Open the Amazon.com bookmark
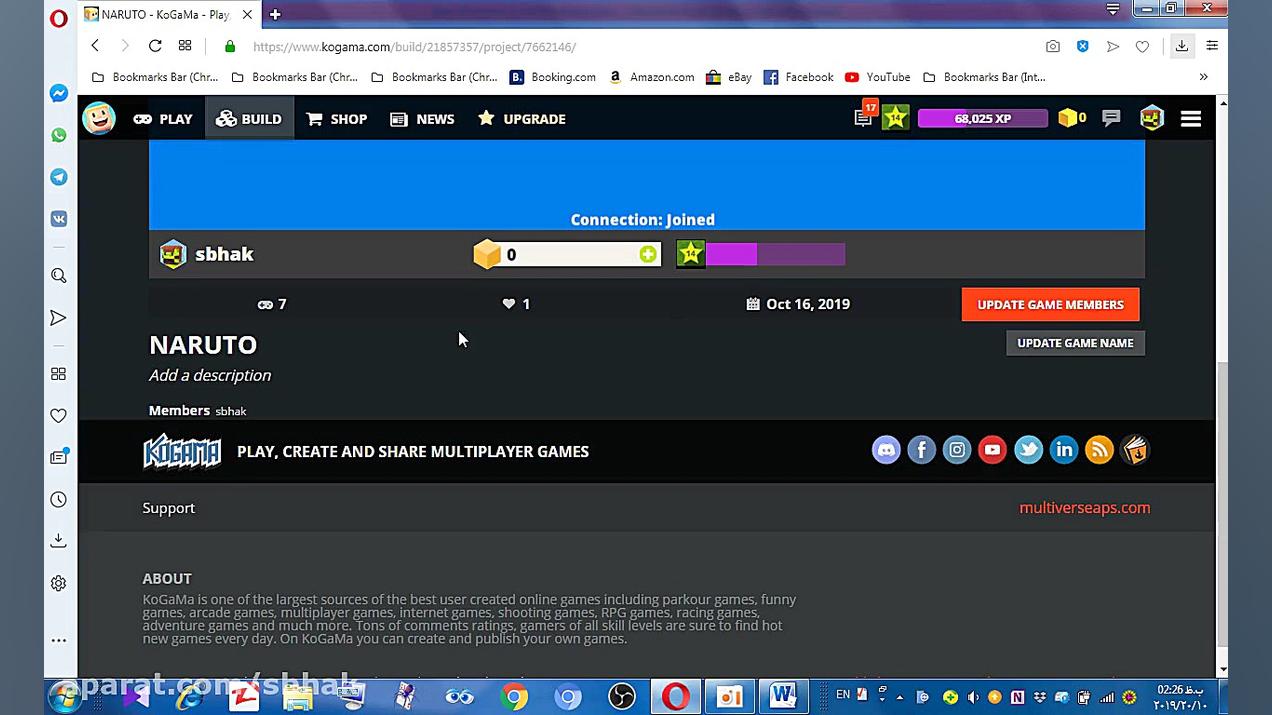The height and width of the screenshot is (715, 1272). pos(651,77)
